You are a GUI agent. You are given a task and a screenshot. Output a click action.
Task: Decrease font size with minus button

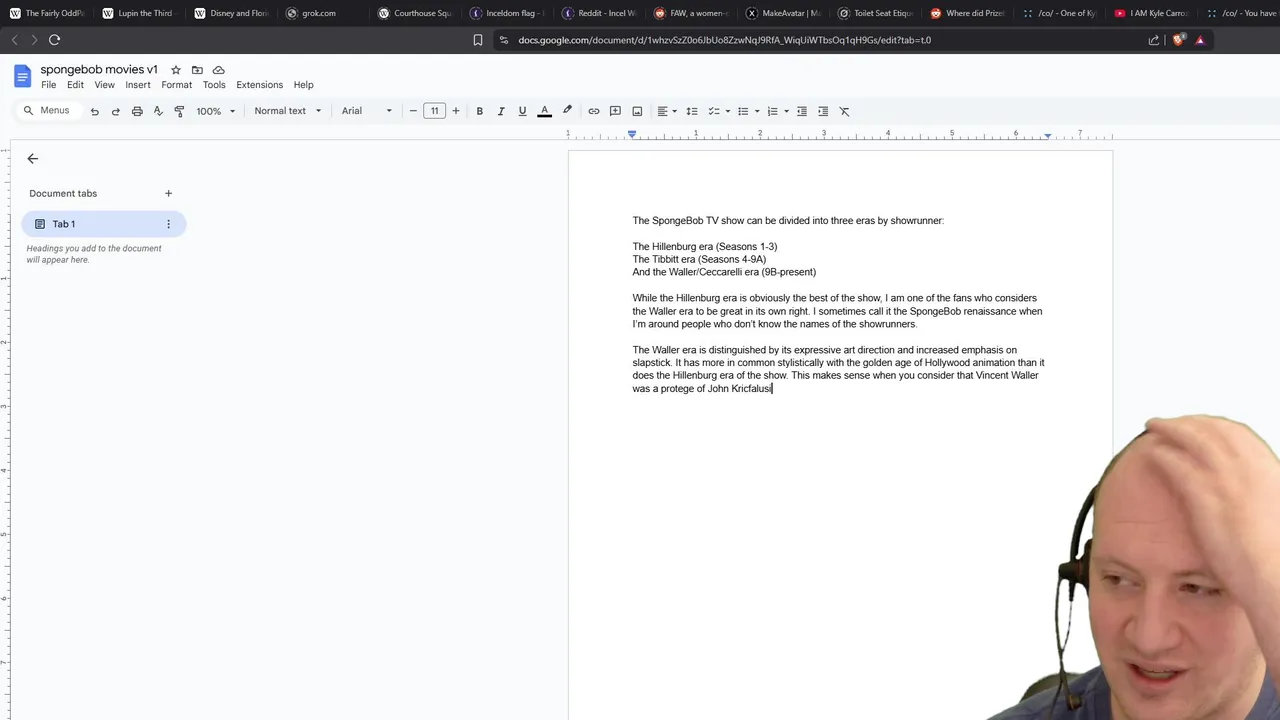[413, 111]
